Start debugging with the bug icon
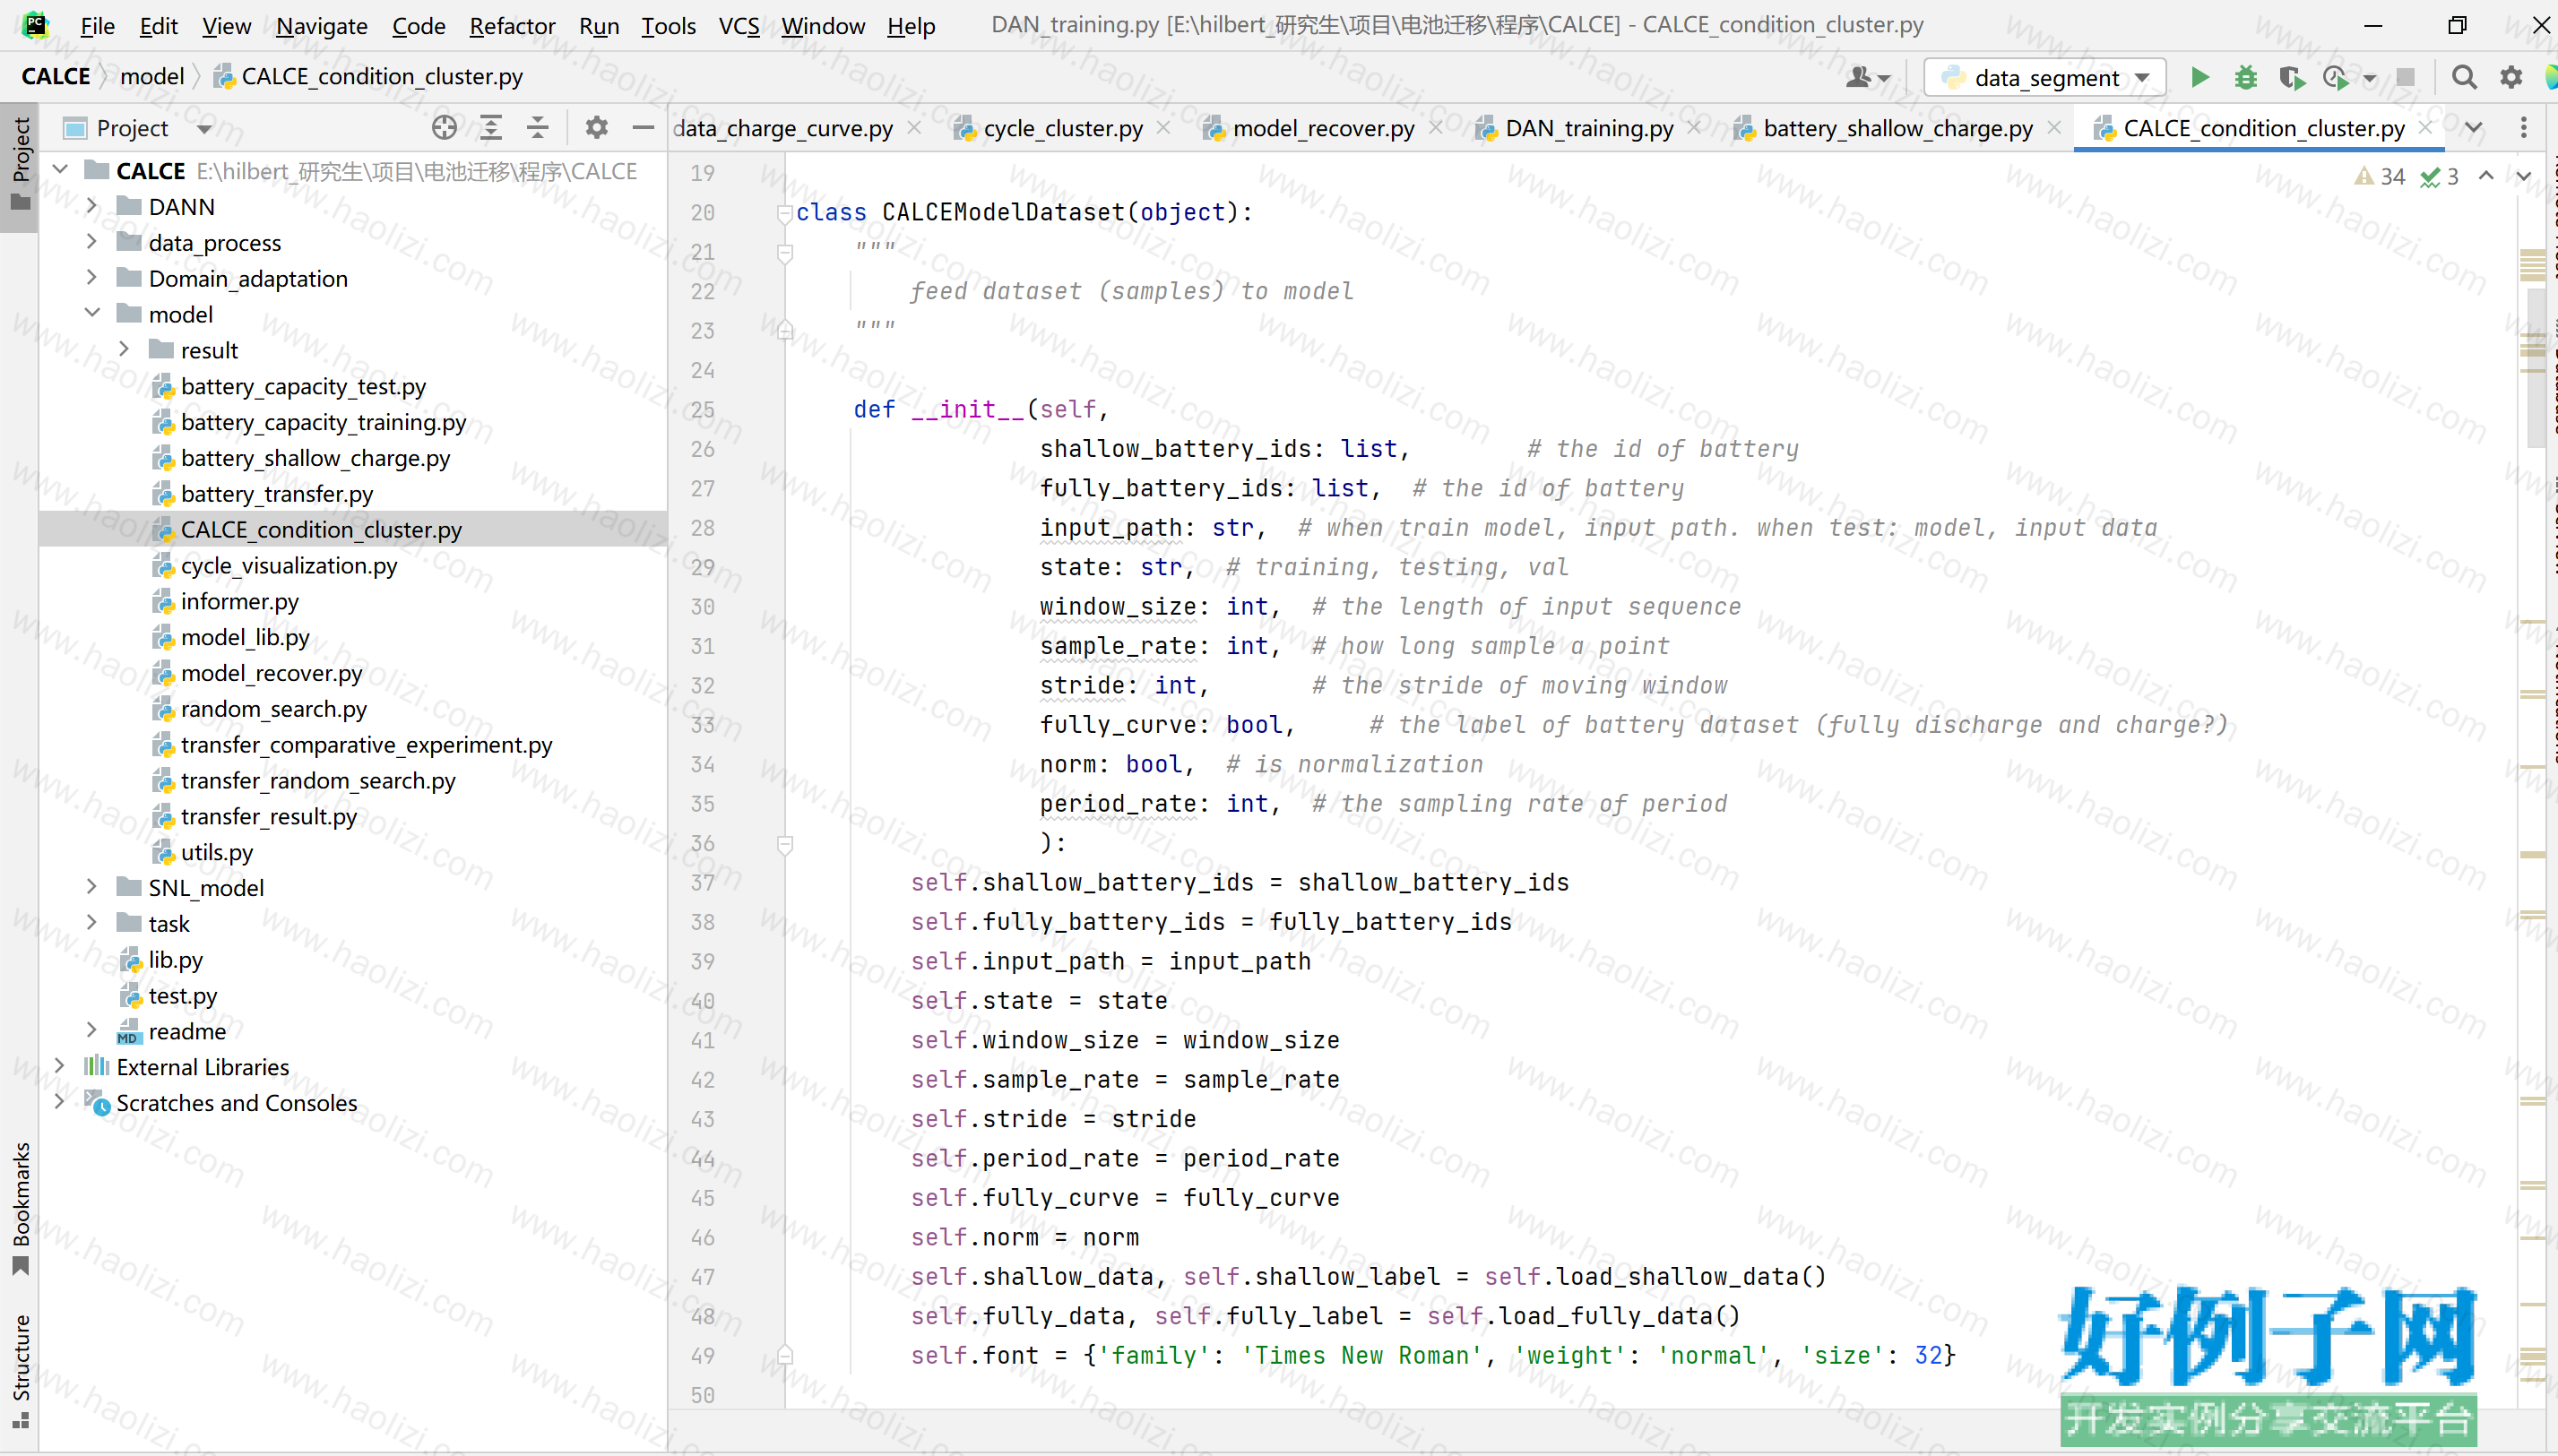2558x1456 pixels. (x=2245, y=77)
